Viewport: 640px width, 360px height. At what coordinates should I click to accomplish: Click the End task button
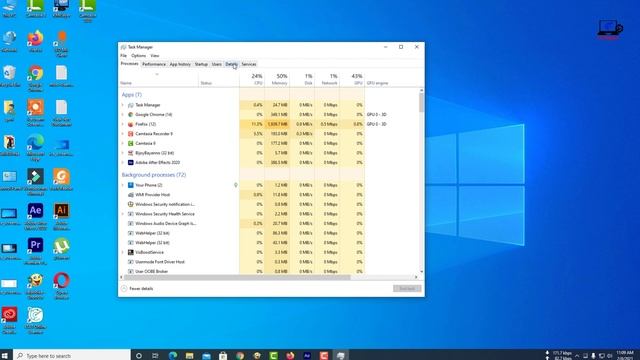coord(407,289)
